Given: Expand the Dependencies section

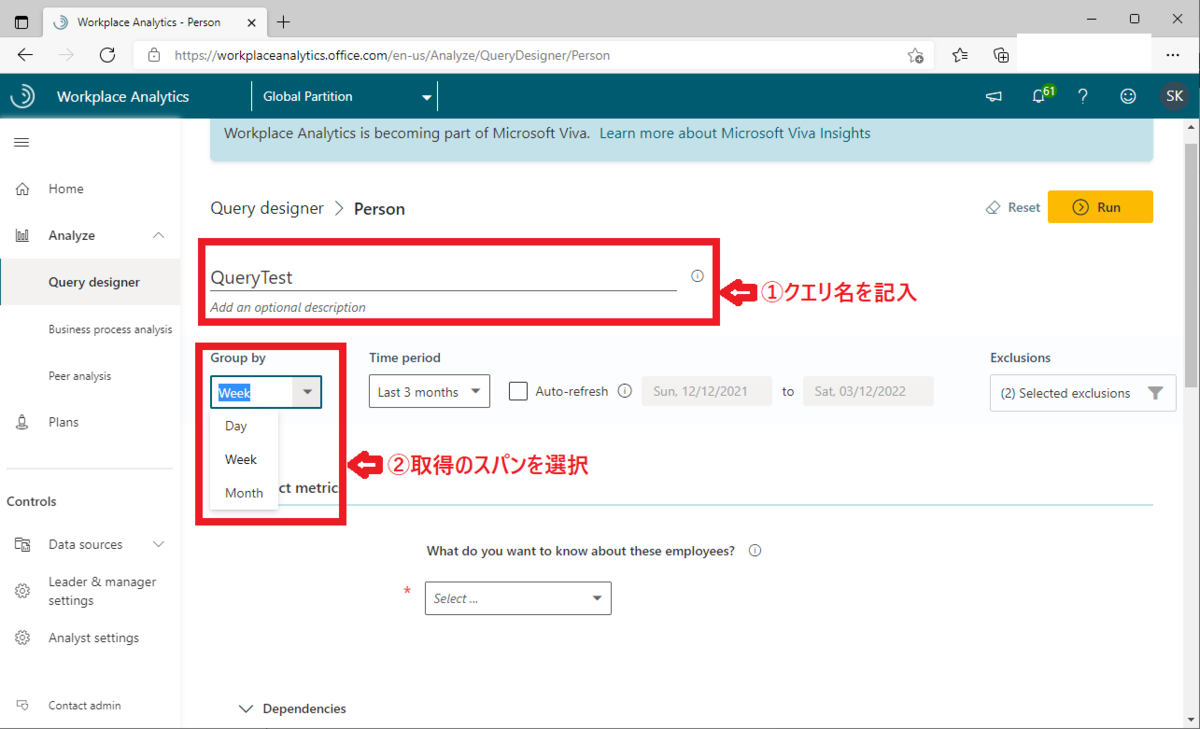Looking at the screenshot, I should point(294,708).
